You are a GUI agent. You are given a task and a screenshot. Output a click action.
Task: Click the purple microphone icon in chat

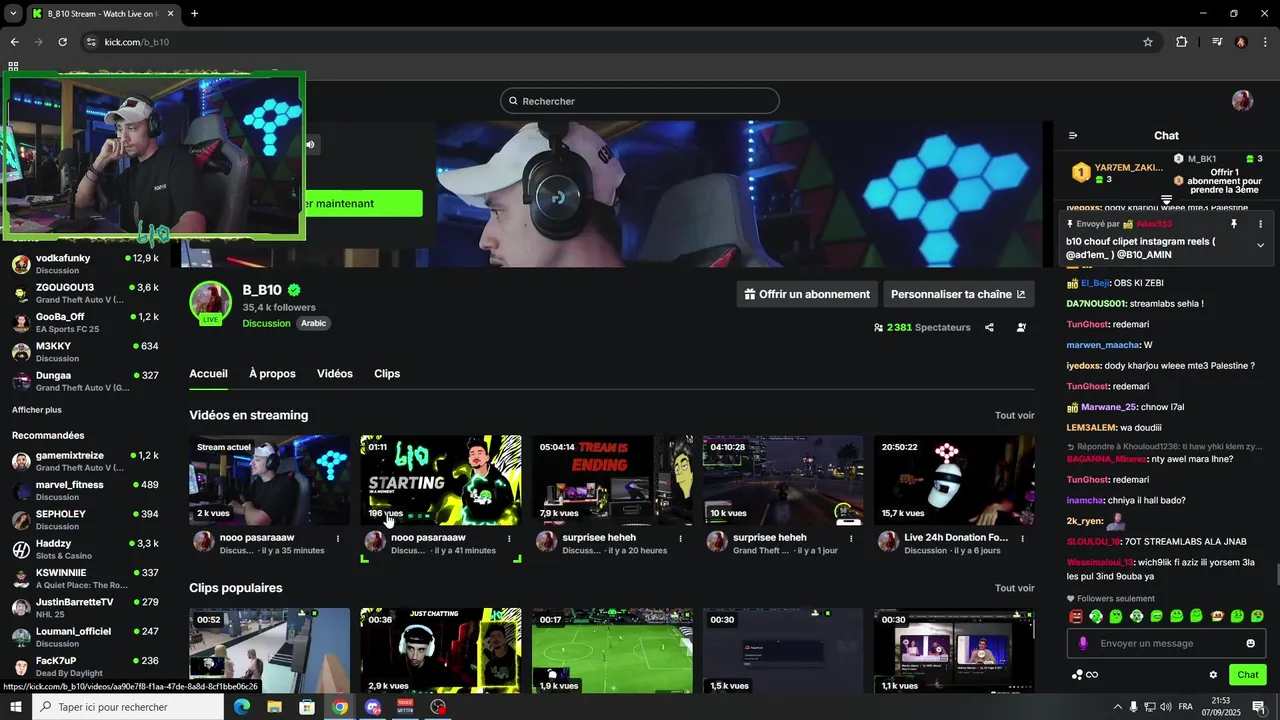tap(1083, 643)
